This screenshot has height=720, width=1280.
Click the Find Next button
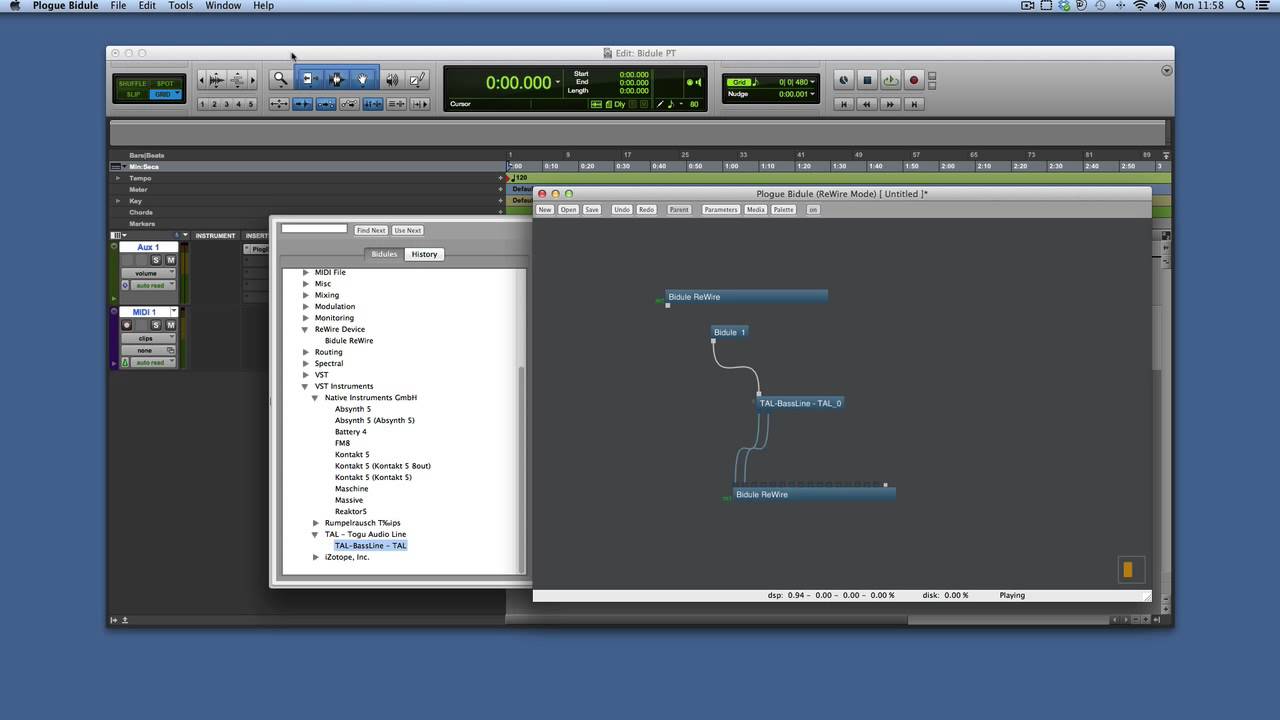(x=371, y=231)
